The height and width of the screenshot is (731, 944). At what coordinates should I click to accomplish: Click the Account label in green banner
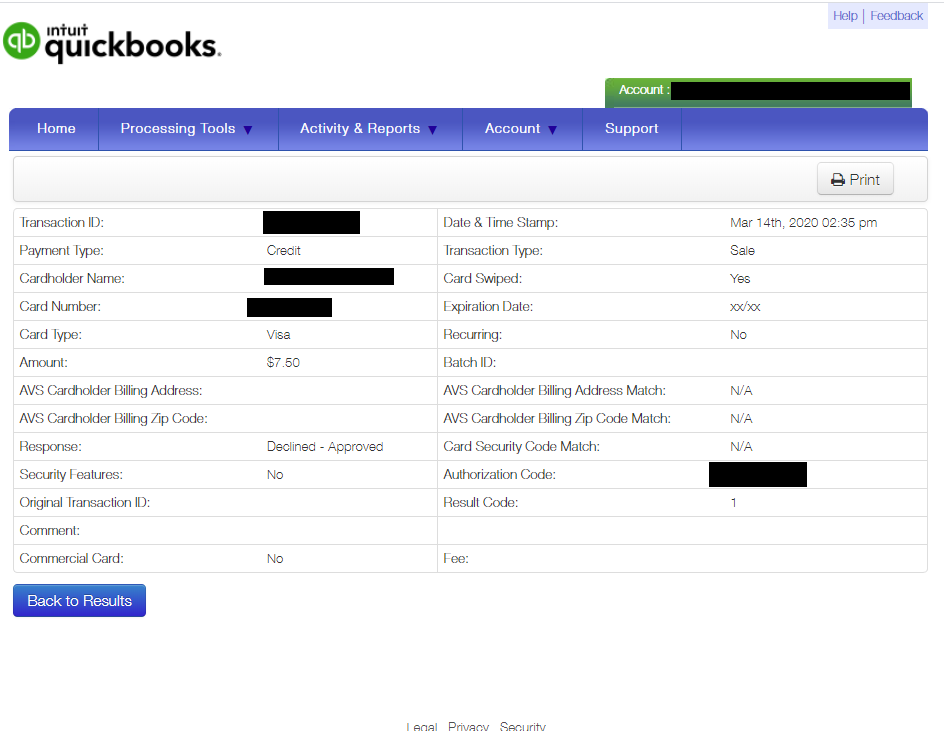[x=644, y=90]
